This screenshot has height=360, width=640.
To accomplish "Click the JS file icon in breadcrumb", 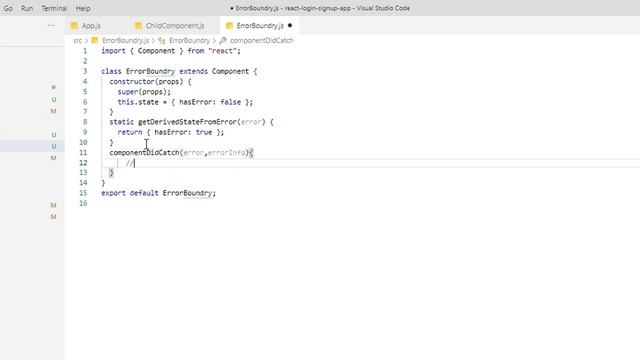I will (95, 40).
